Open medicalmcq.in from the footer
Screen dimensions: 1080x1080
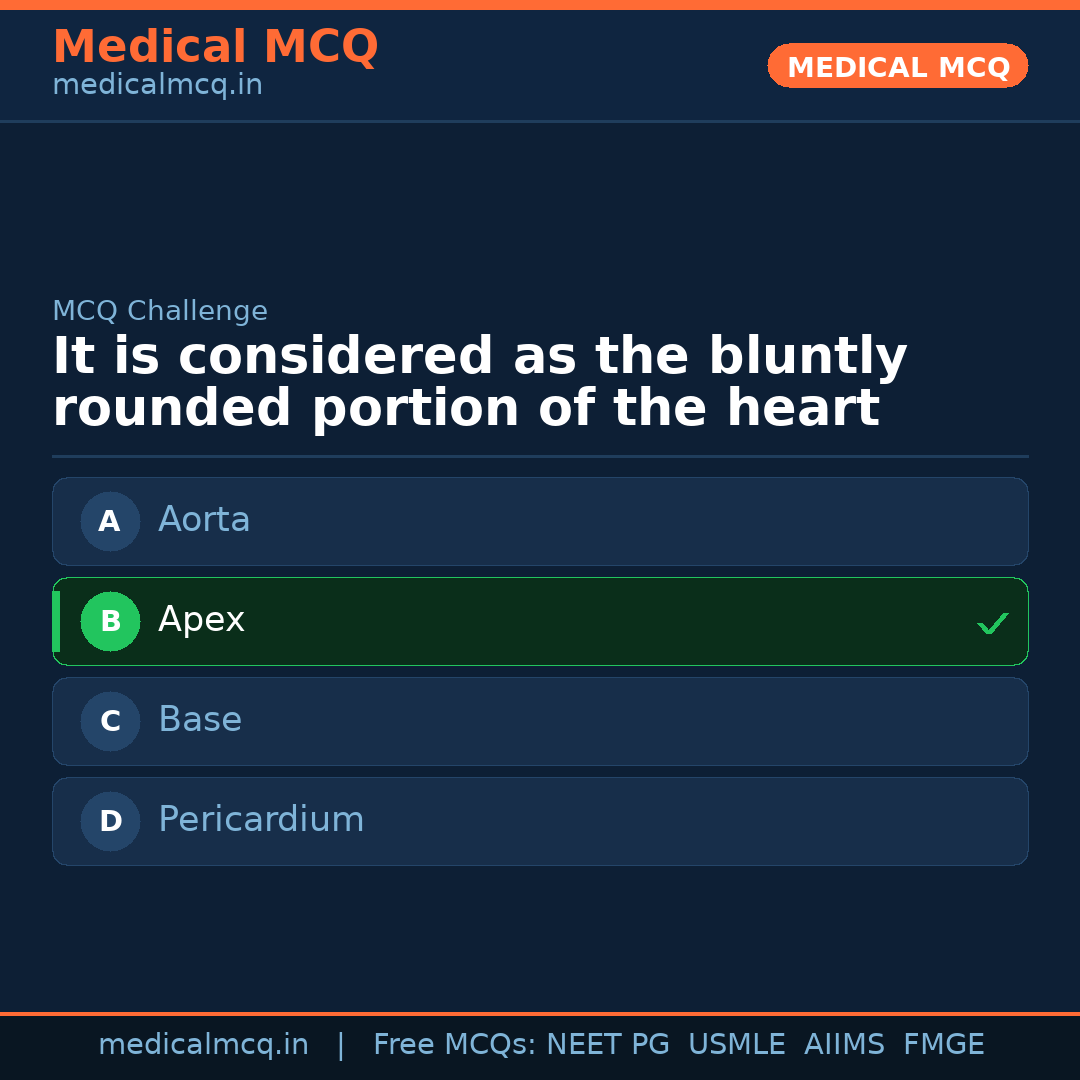(x=204, y=1043)
